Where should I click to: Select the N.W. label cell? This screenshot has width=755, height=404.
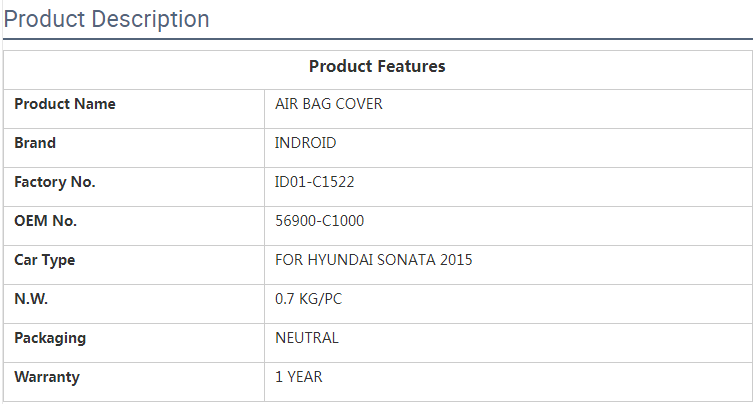[31, 299]
